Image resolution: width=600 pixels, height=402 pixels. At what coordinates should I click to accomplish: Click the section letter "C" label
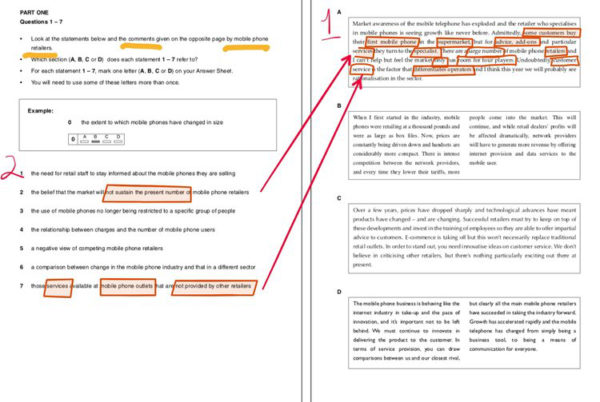(x=339, y=198)
